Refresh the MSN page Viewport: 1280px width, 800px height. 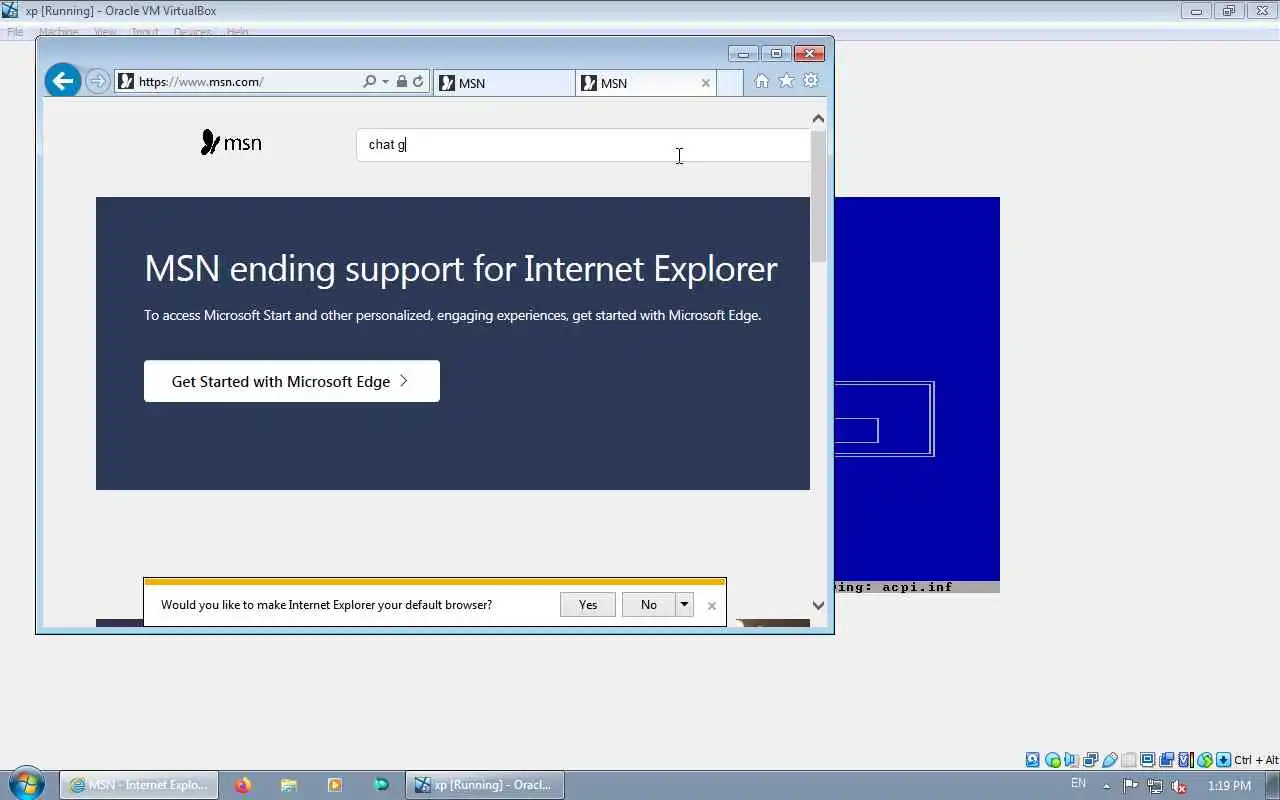click(x=418, y=82)
